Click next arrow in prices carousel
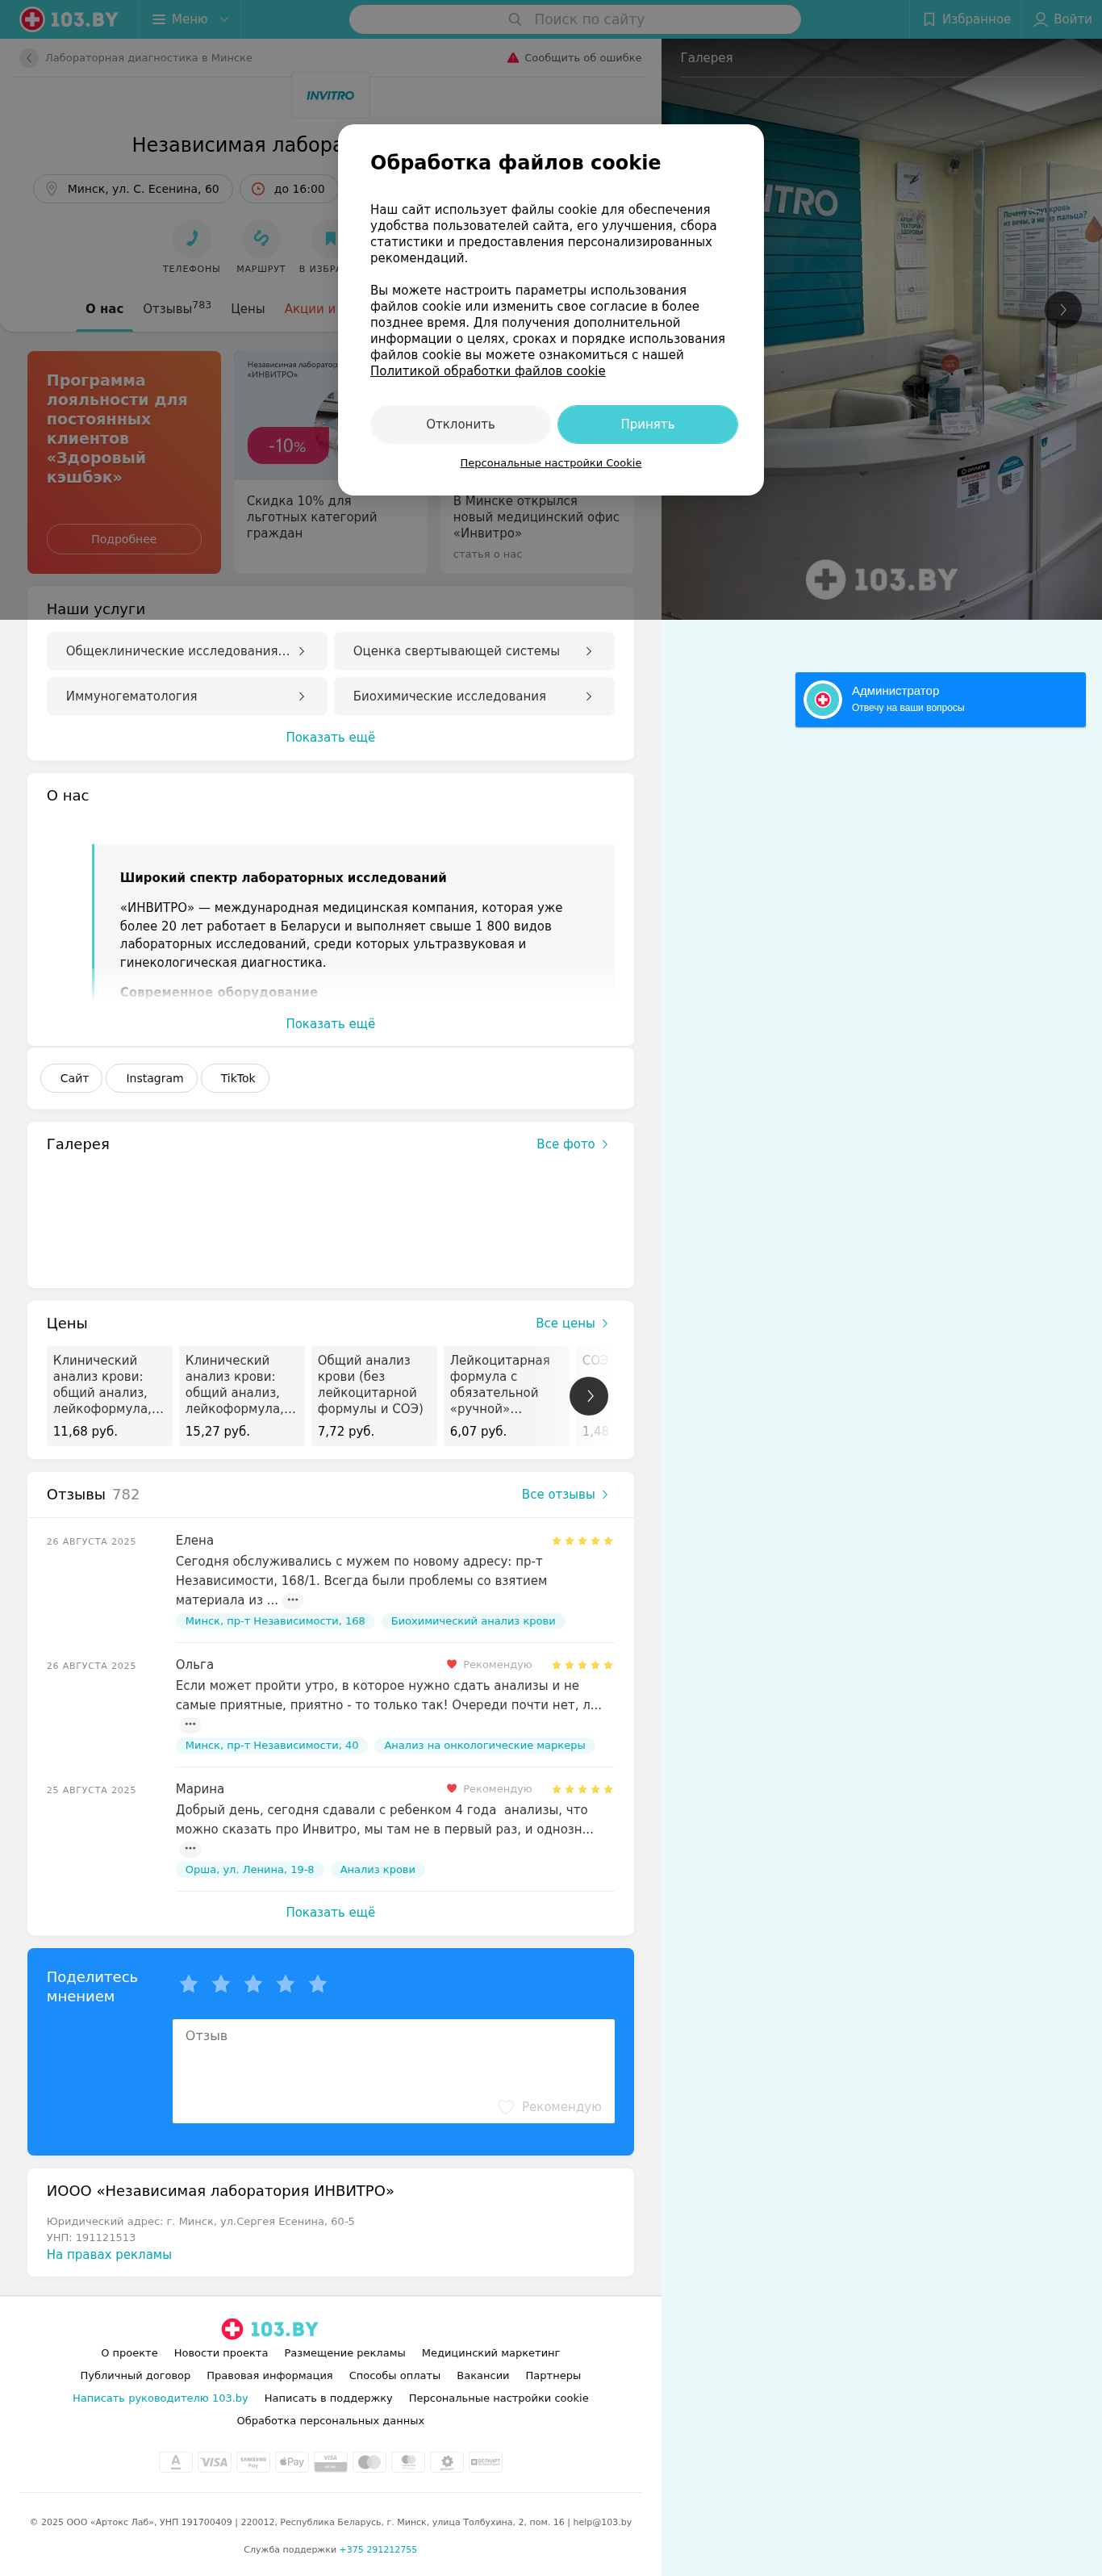Screen dimensions: 1102x2576 point(589,1396)
